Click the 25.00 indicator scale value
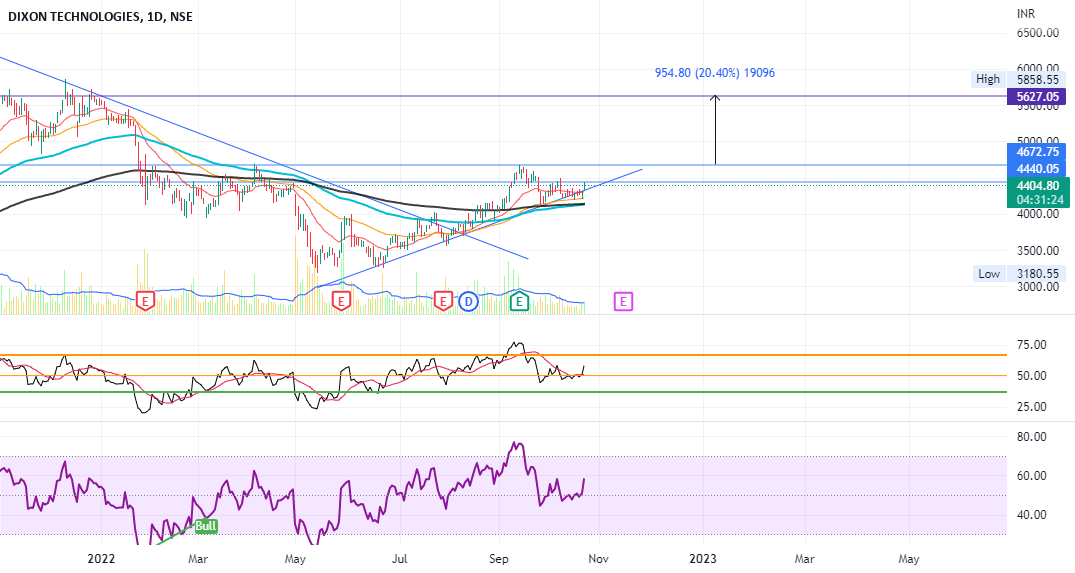The height and width of the screenshot is (573, 1075). (1032, 406)
